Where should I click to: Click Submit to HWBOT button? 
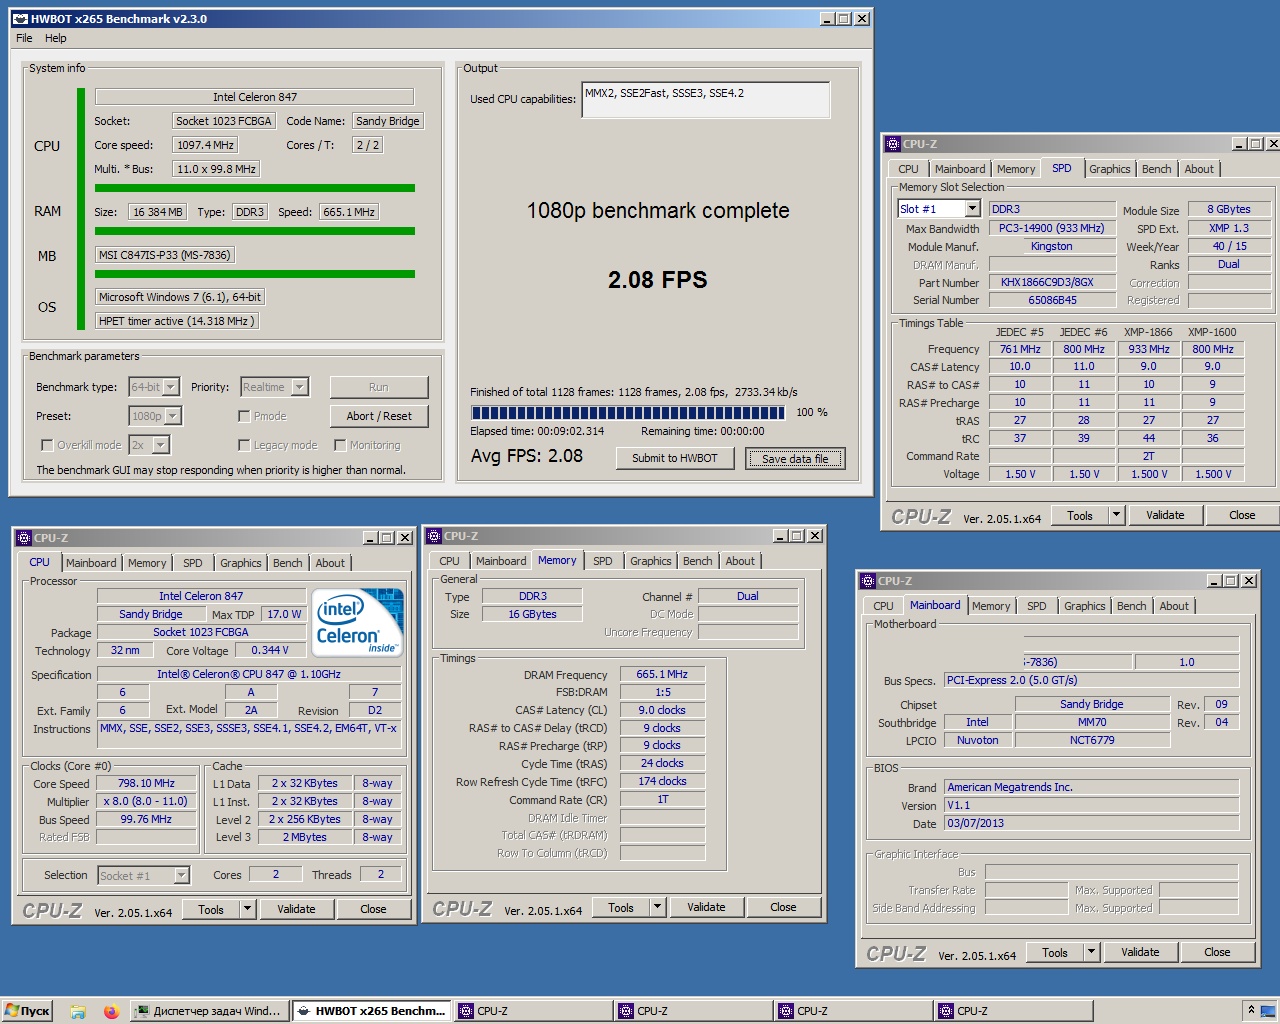675,458
